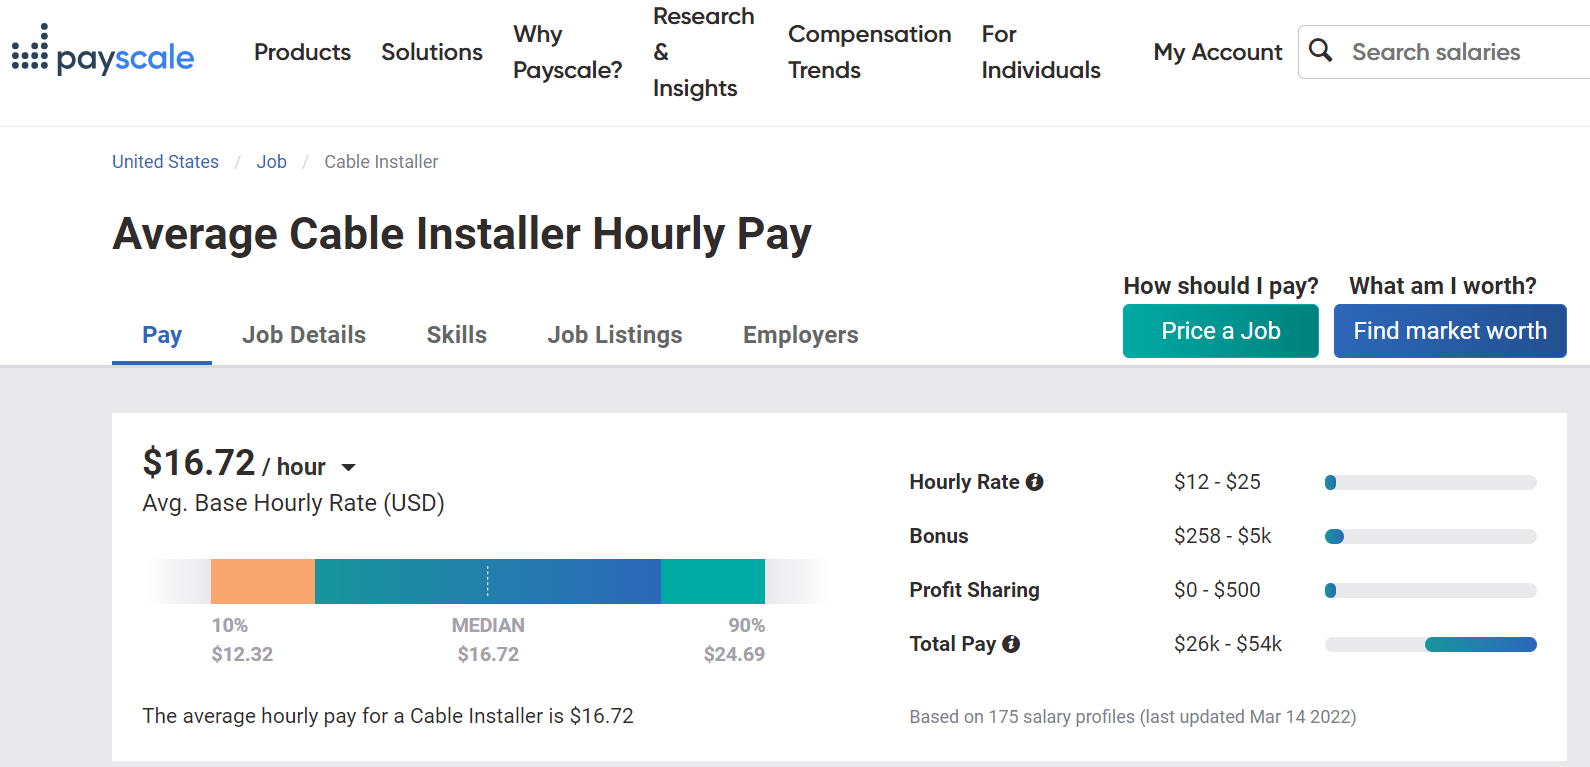The width and height of the screenshot is (1590, 767).
Task: Open the per-hour pay type dropdown arrow
Action: 348,467
